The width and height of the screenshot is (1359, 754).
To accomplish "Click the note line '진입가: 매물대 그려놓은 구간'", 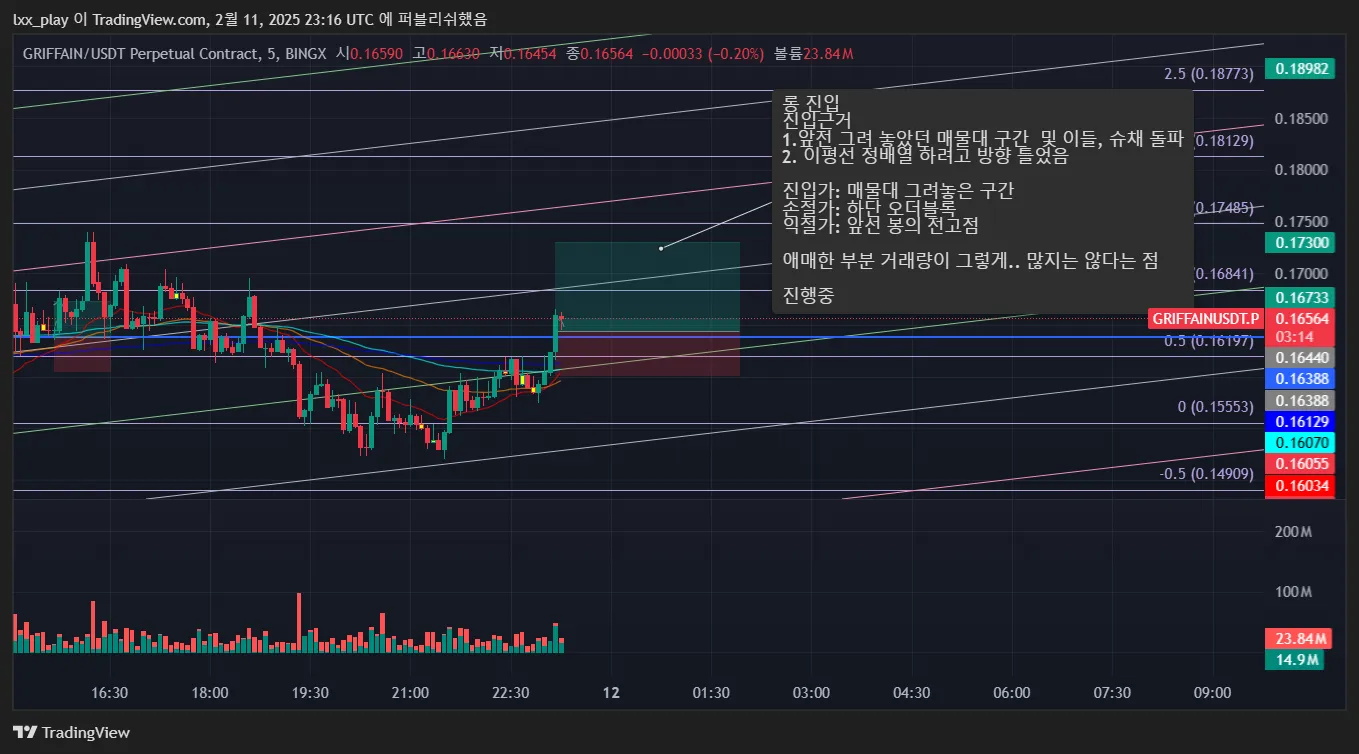I will tap(898, 190).
